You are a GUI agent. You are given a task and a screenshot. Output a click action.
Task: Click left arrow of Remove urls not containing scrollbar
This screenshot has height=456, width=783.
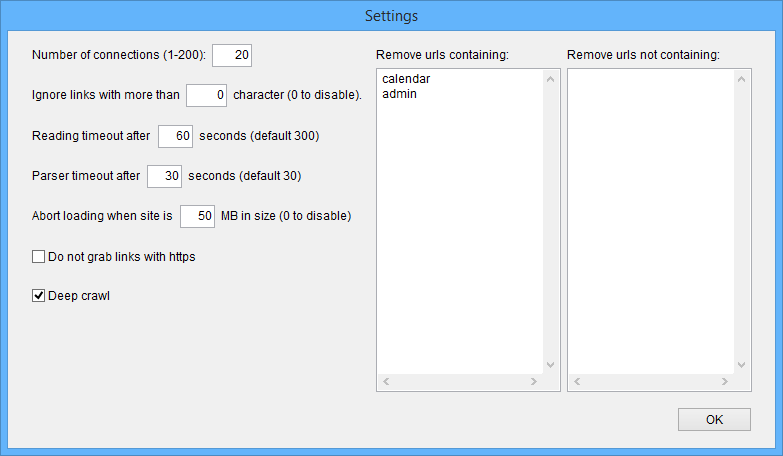576,382
